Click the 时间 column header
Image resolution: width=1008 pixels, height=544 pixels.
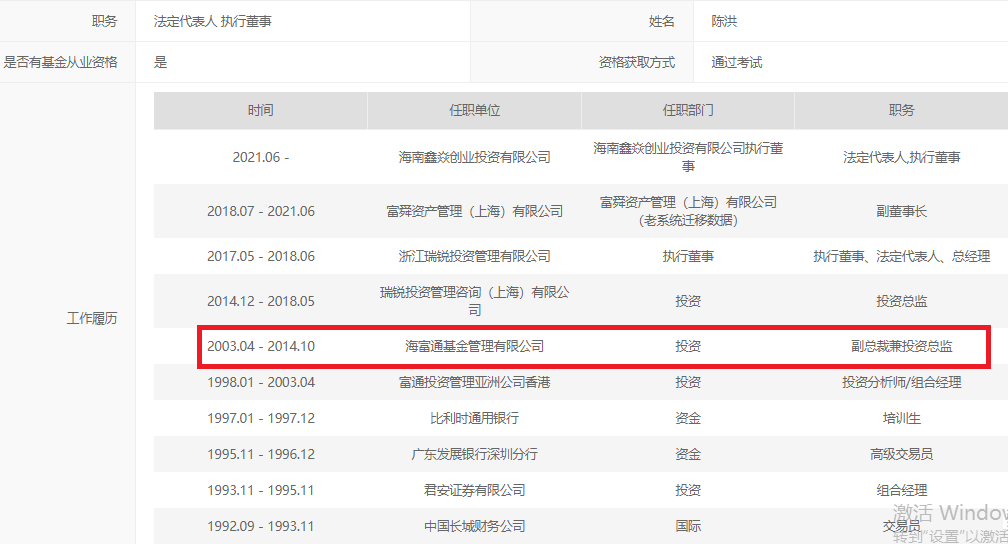pos(260,110)
